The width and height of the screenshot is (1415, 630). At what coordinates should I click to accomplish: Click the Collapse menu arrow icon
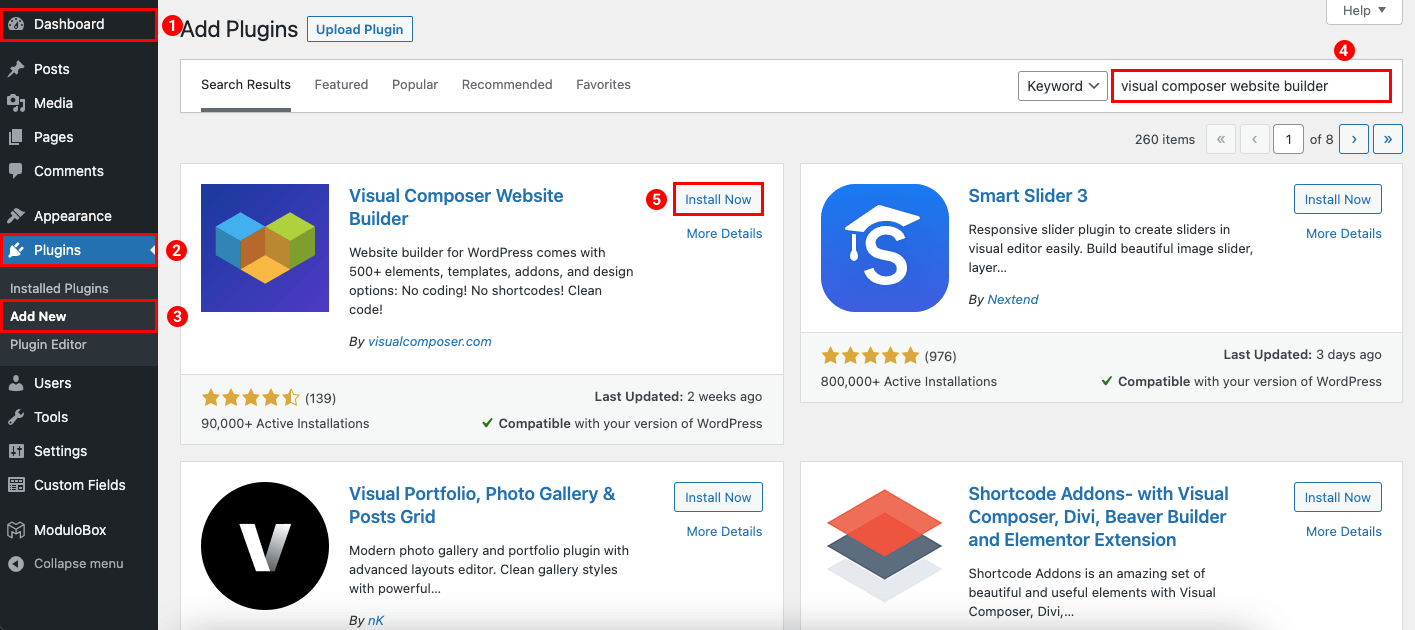[16, 564]
